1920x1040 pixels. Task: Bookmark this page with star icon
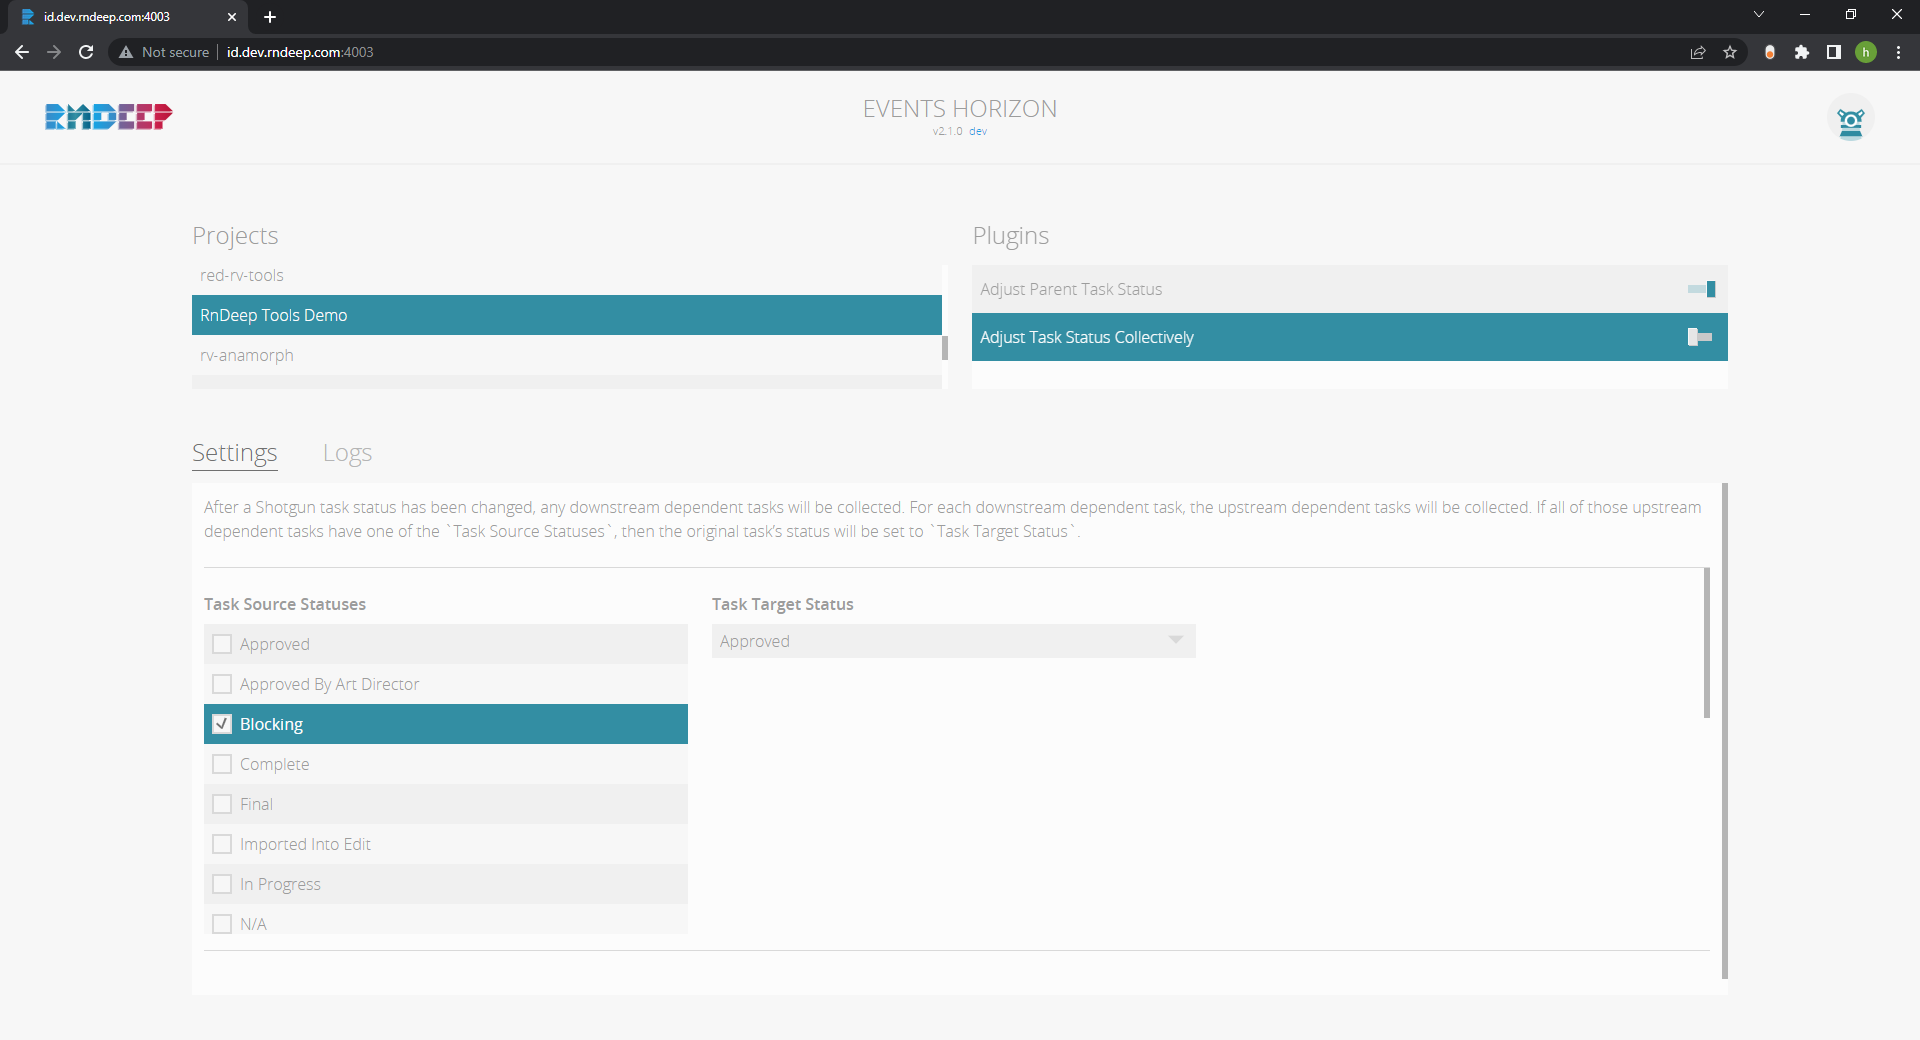(x=1730, y=52)
